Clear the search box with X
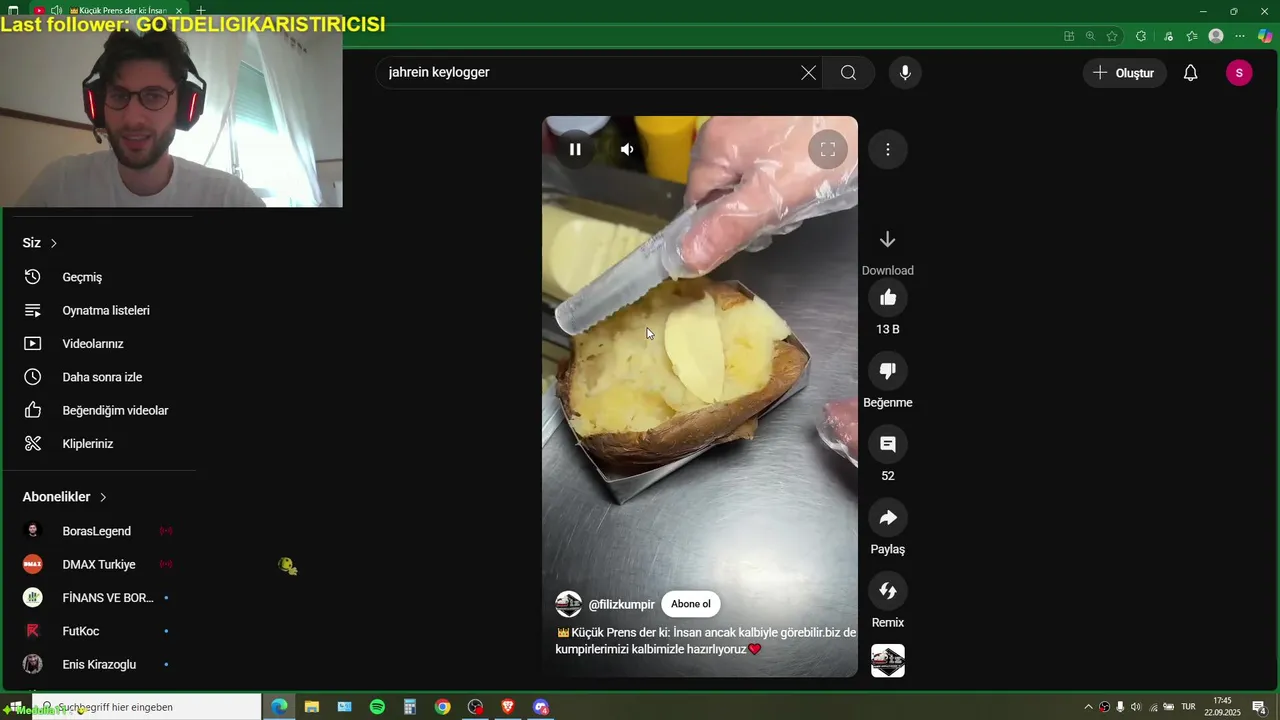Image resolution: width=1280 pixels, height=720 pixels. pos(808,72)
